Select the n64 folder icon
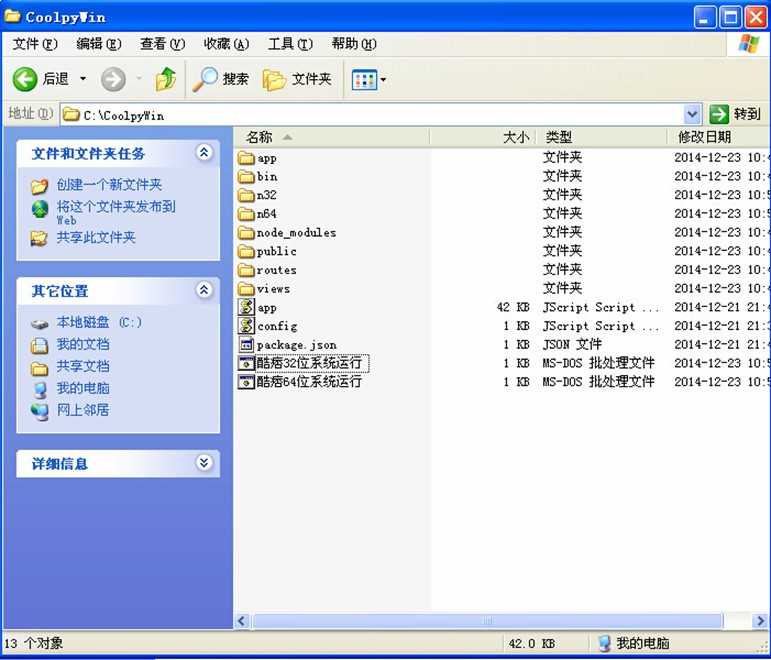The width and height of the screenshot is (771, 660). (246, 214)
